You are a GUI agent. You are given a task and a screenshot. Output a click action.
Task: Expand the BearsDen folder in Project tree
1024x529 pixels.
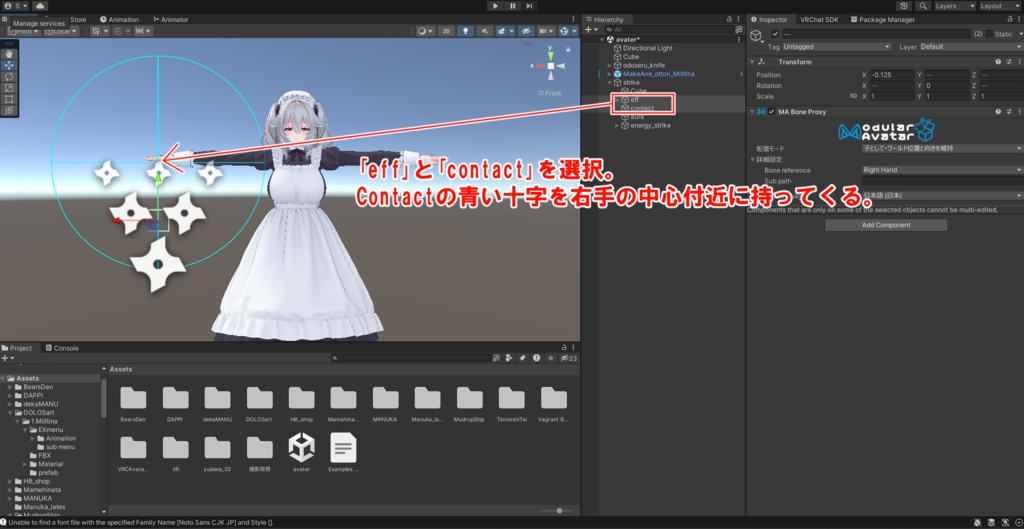(10, 387)
